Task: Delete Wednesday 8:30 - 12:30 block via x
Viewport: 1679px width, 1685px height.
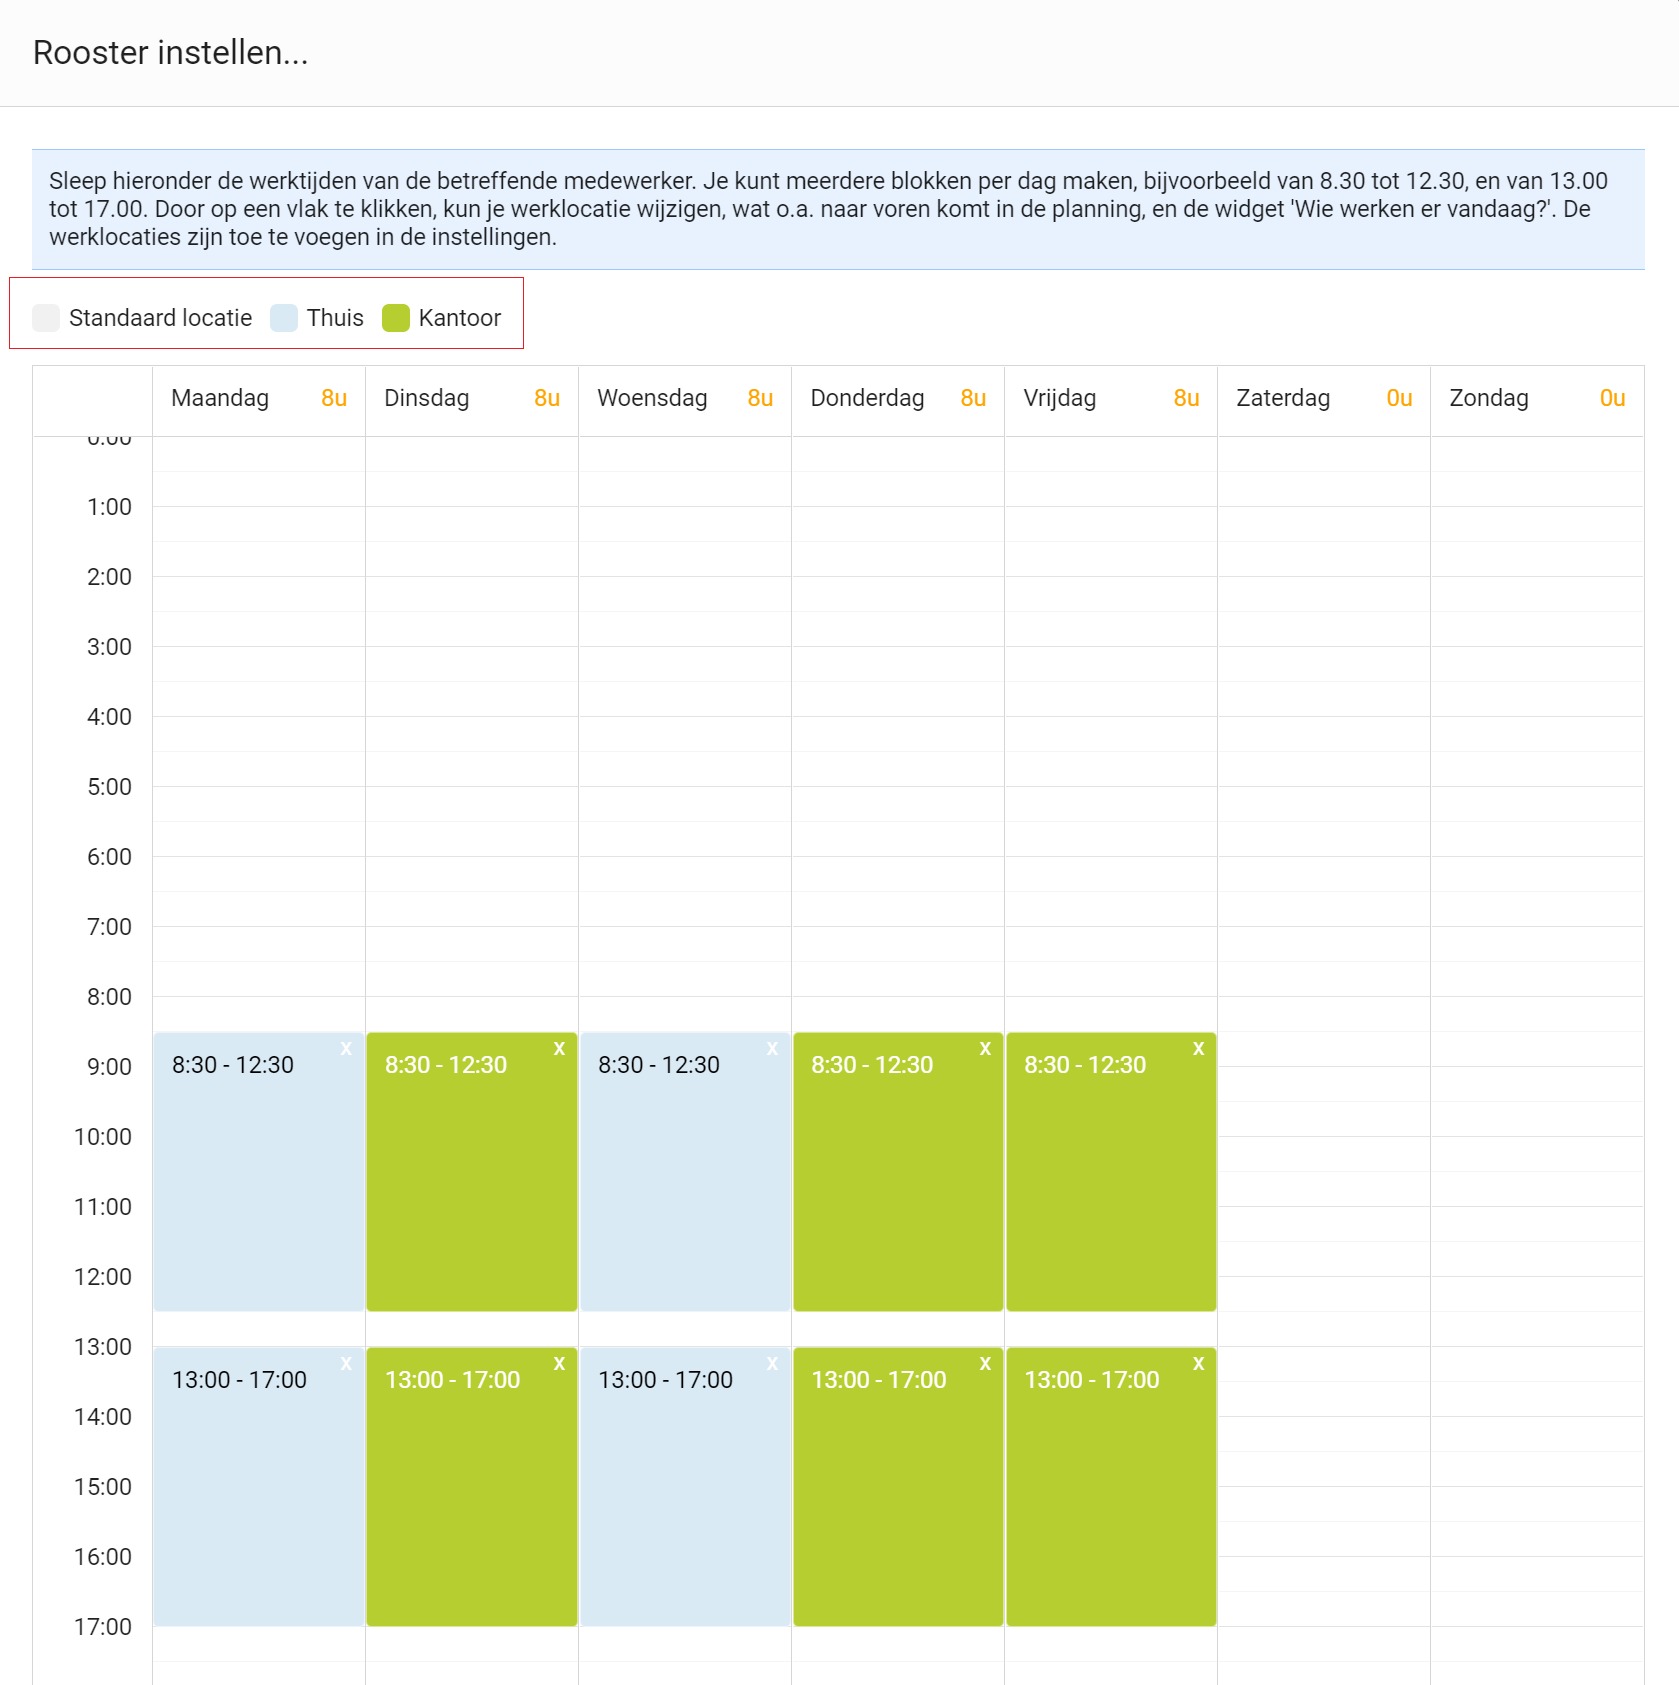Action: 772,1048
